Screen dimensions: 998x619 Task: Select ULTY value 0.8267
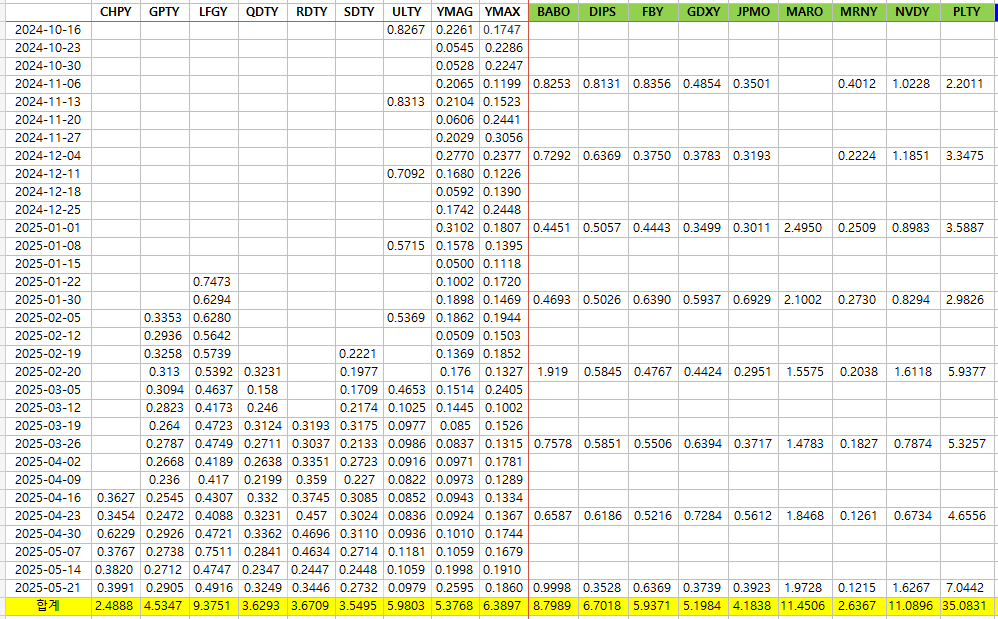[405, 30]
